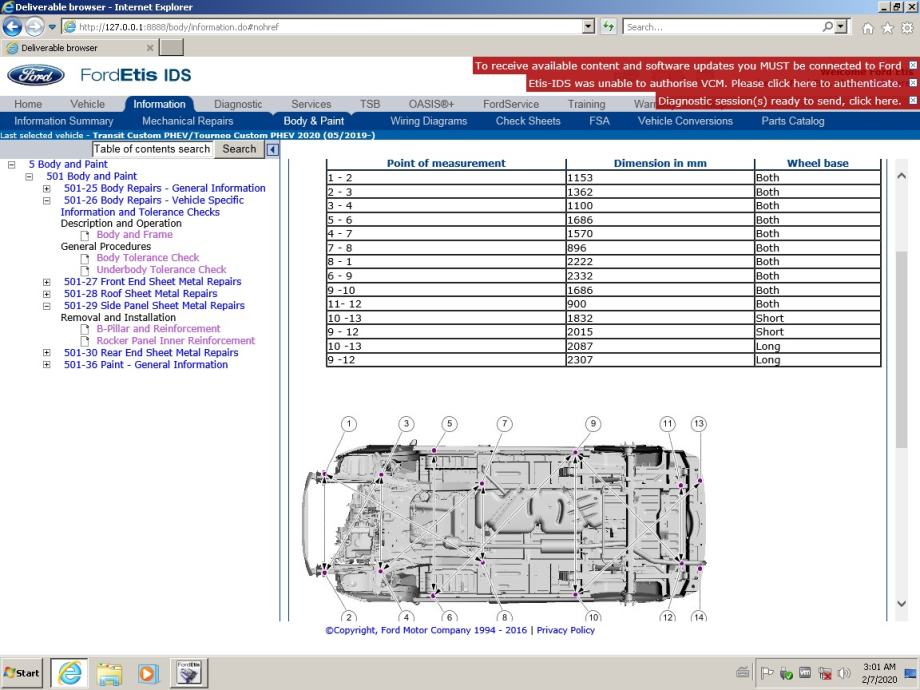This screenshot has width=920, height=690.
Task: Open the Underbody Tolerance Check link
Action: [161, 270]
